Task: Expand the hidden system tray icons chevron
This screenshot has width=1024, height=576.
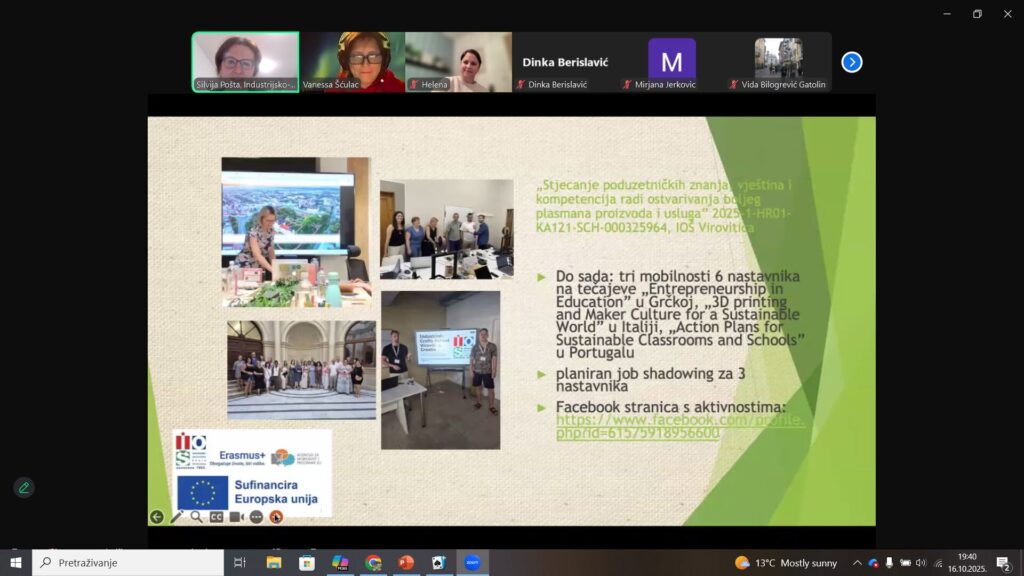Action: pos(857,563)
